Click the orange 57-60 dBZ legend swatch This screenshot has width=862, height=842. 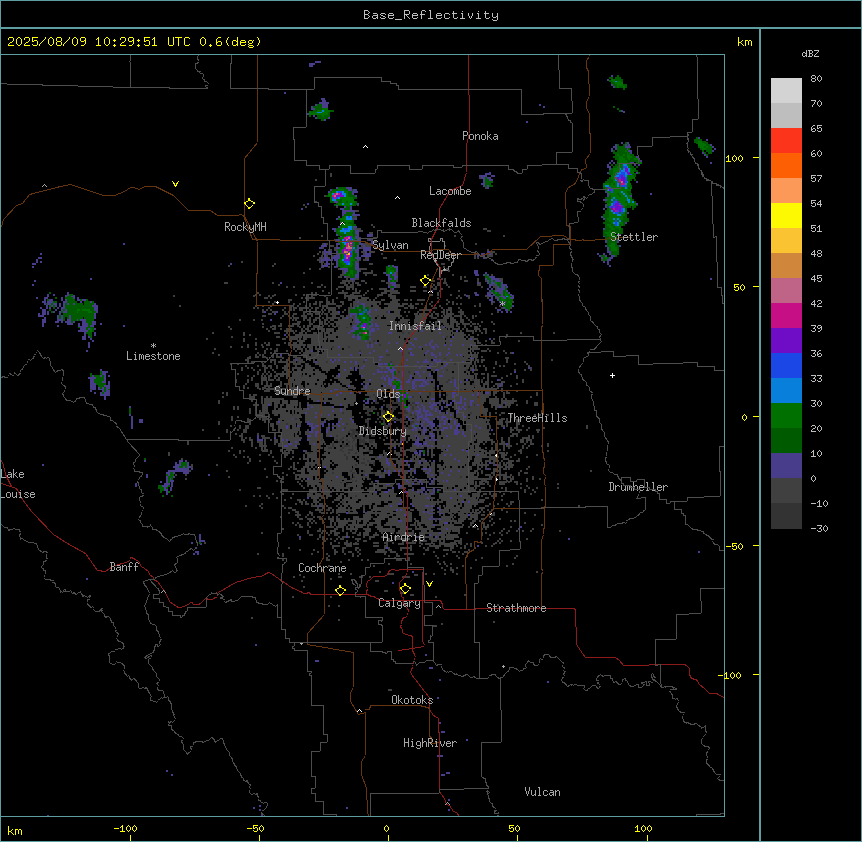coord(786,165)
